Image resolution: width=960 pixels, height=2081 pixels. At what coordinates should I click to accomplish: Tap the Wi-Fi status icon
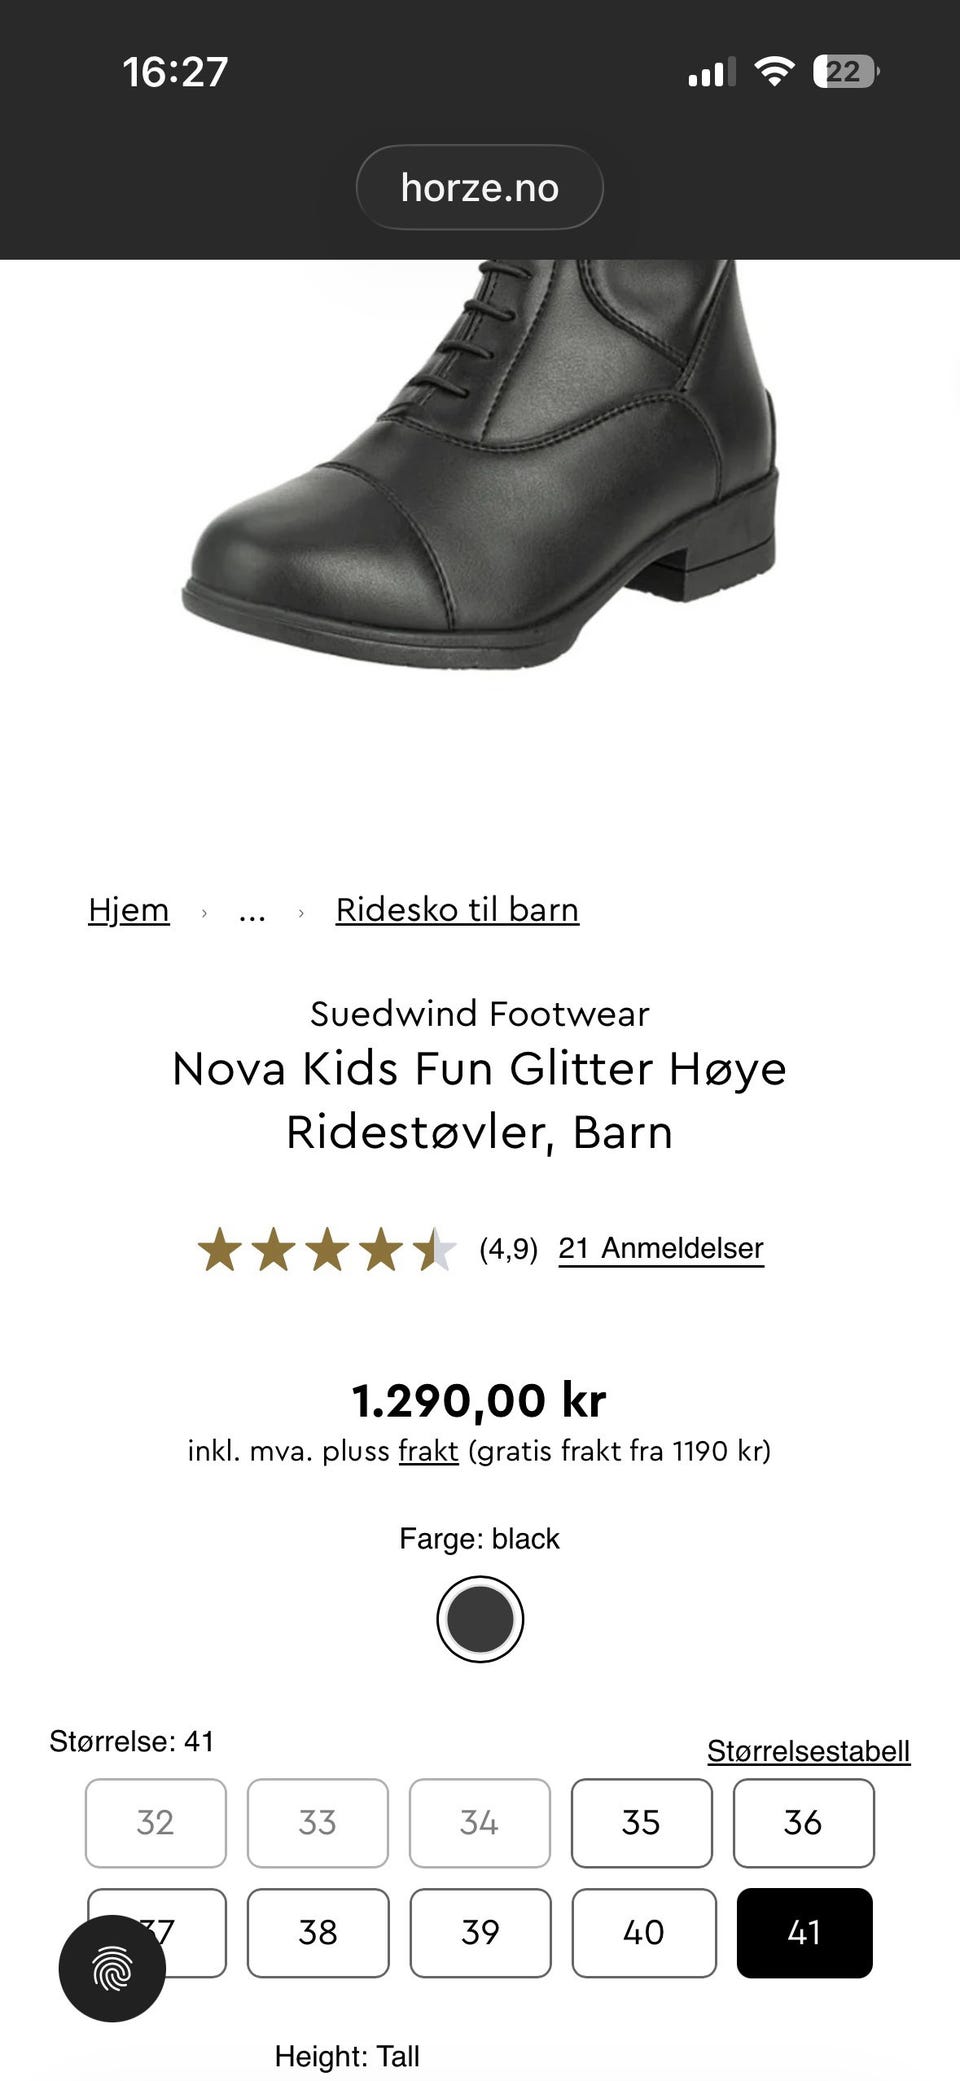point(773,72)
